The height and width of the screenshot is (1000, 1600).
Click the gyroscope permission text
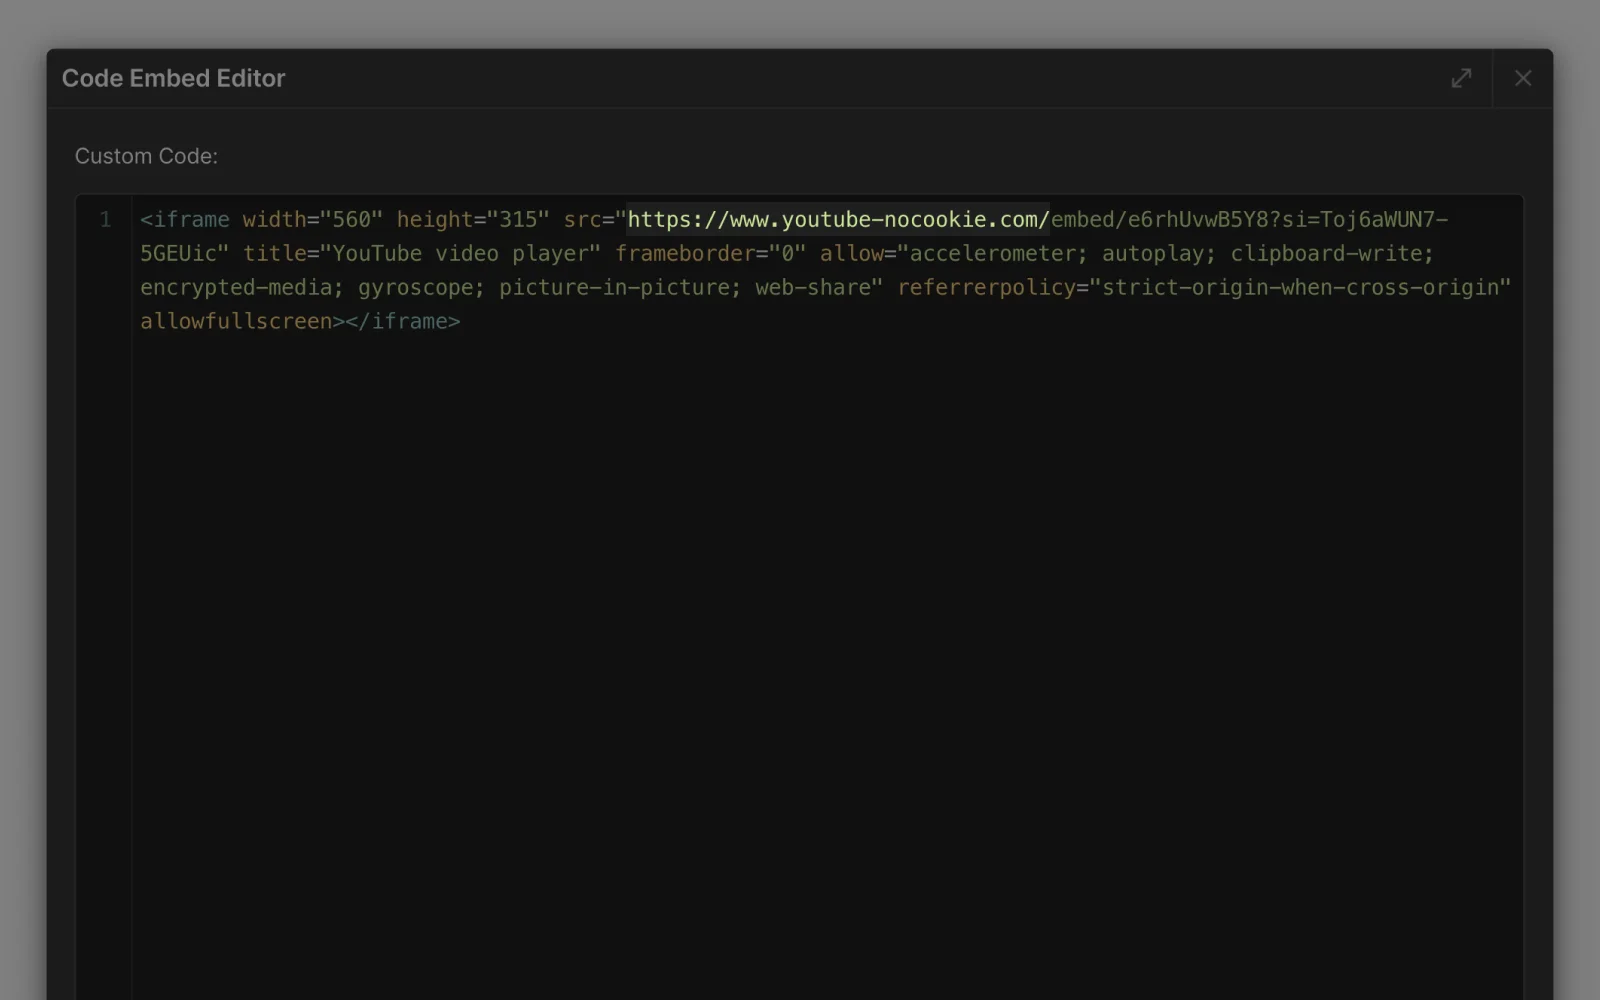point(415,288)
